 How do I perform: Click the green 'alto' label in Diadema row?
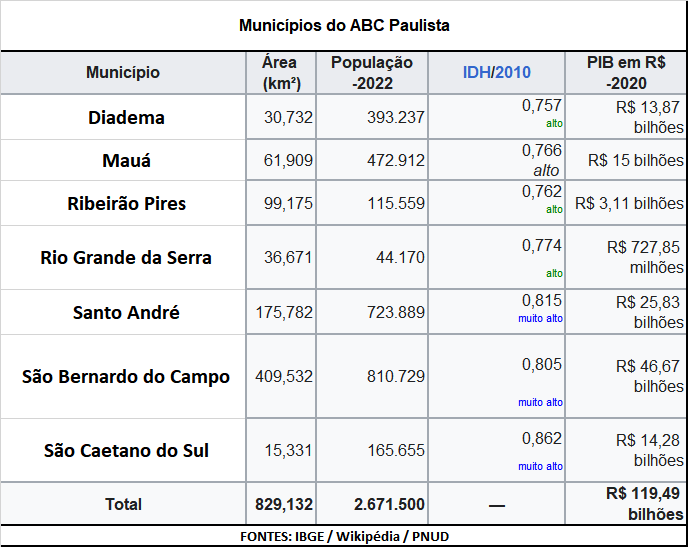coord(554,125)
